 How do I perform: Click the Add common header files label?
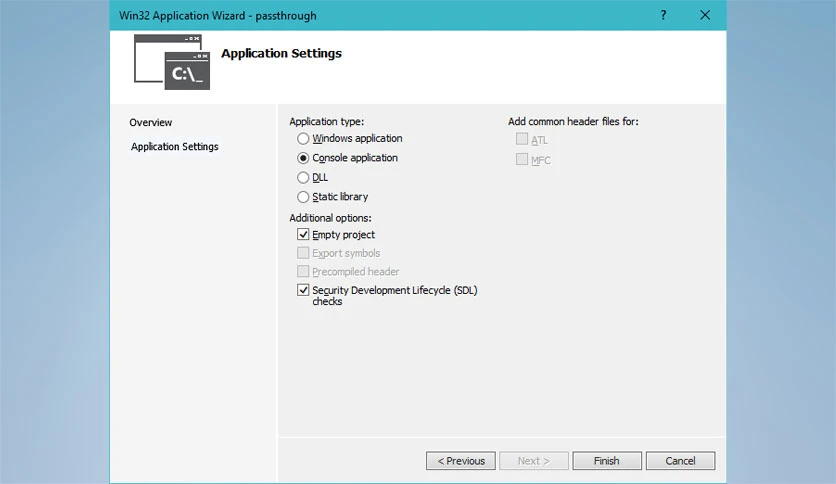point(573,122)
